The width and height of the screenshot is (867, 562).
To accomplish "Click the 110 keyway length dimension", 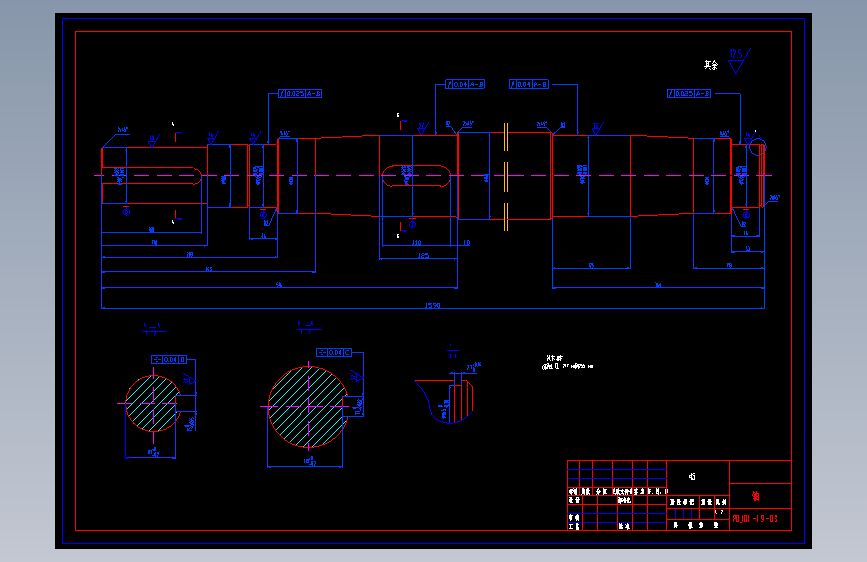I will pyautogui.click(x=416, y=243).
